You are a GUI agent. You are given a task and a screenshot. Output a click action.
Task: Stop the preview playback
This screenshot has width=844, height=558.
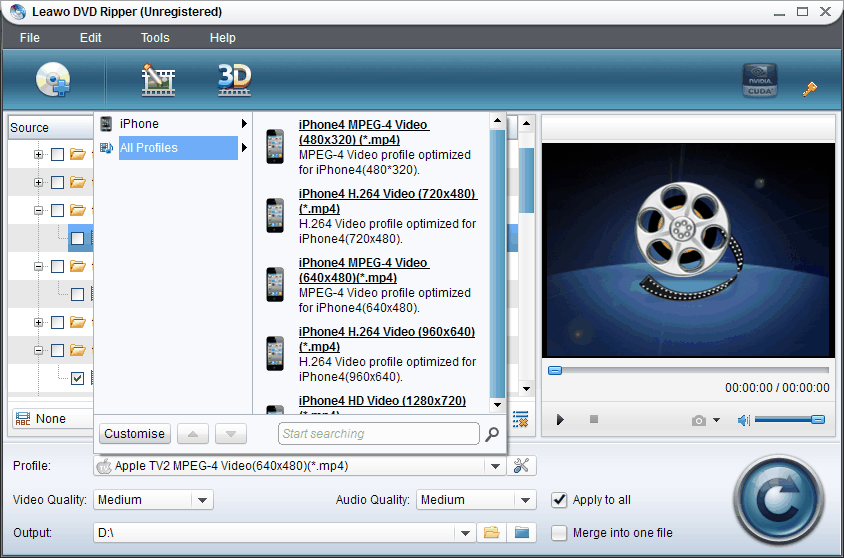coord(594,419)
